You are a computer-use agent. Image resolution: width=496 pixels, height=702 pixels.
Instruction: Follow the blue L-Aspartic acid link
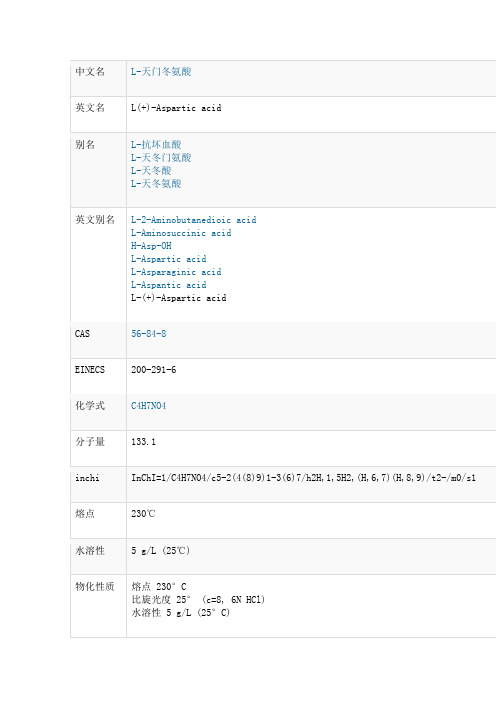click(168, 259)
